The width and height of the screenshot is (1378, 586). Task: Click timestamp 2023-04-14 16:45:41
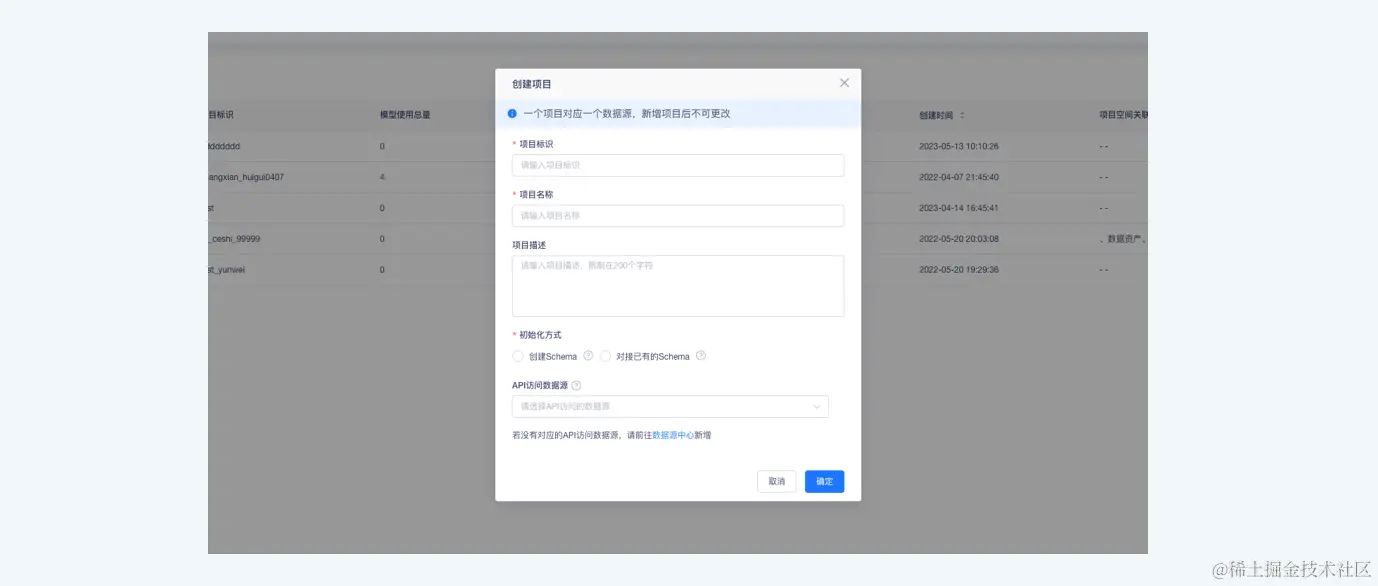point(959,208)
